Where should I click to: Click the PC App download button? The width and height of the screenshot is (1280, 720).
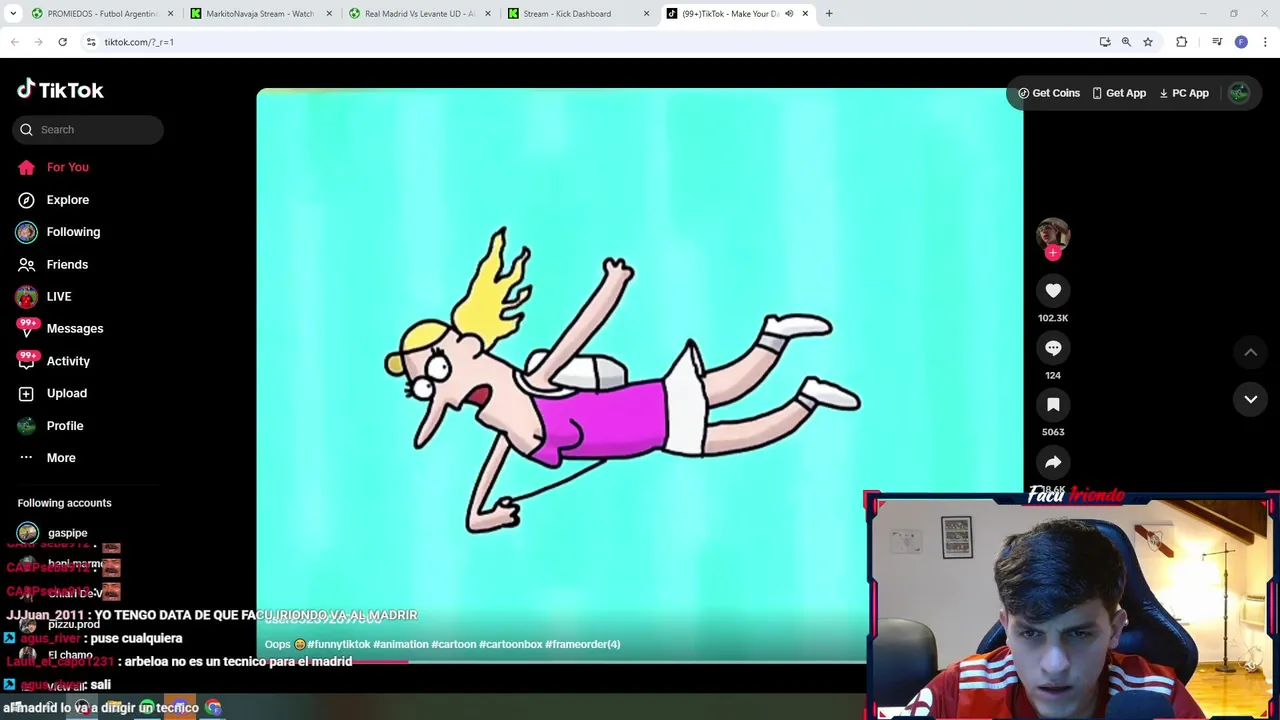pos(1184,93)
